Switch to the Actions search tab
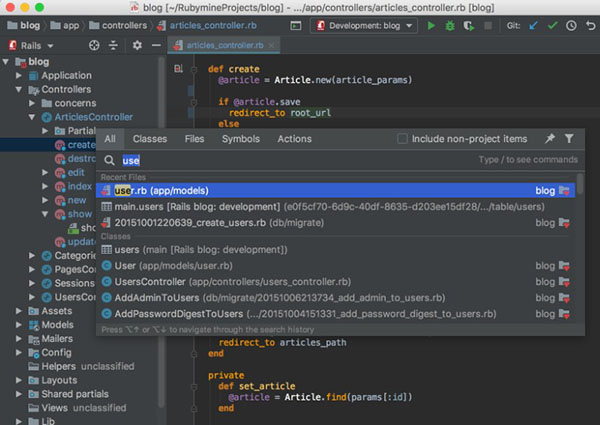Image resolution: width=600 pixels, height=425 pixels. pyautogui.click(x=294, y=138)
